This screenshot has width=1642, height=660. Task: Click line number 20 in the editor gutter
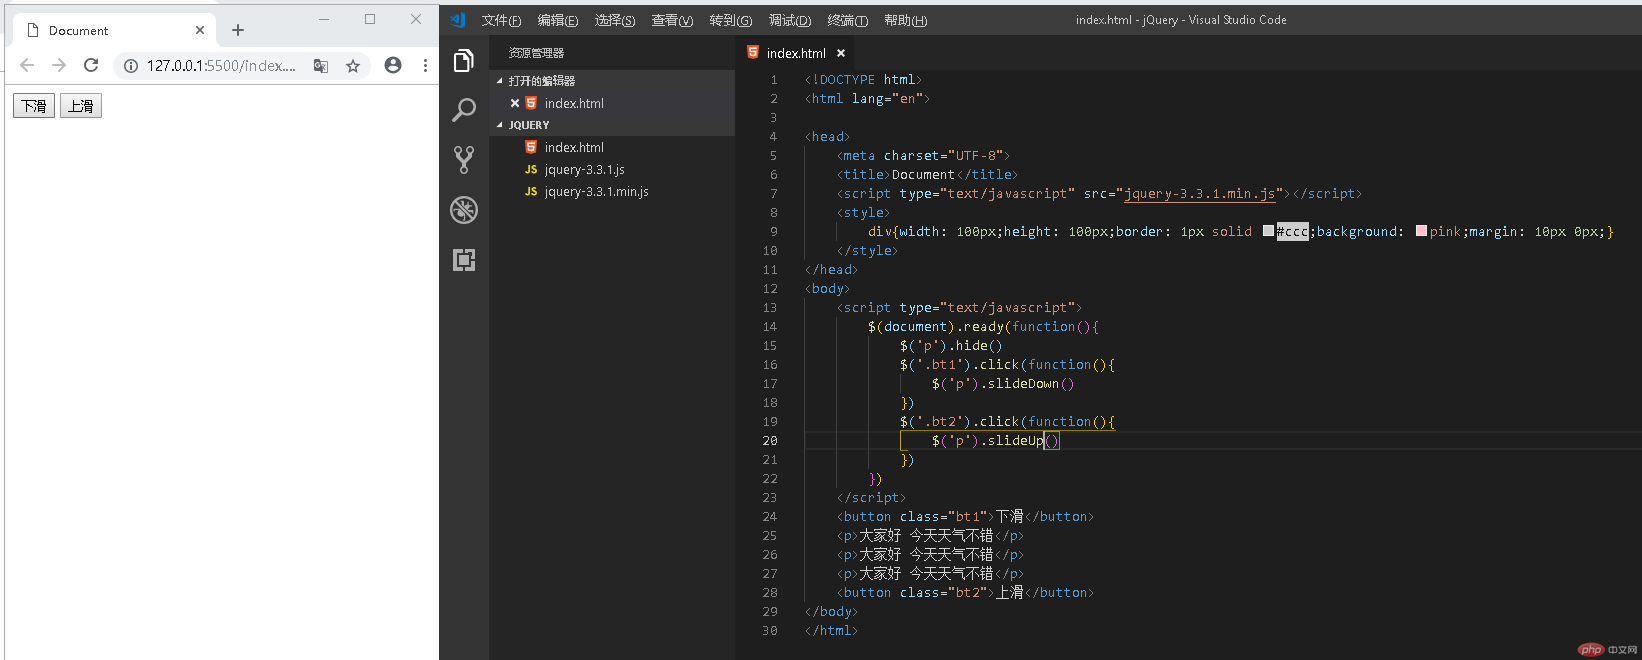coord(770,441)
